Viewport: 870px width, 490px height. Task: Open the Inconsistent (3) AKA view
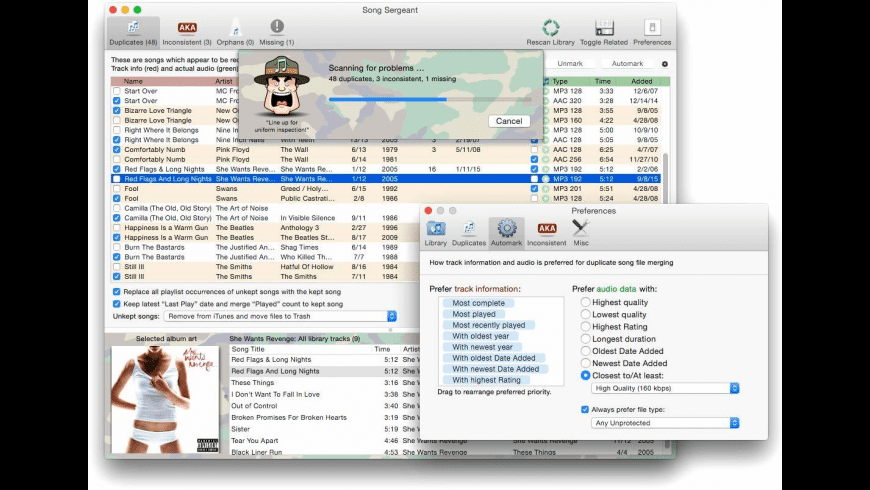point(187,33)
